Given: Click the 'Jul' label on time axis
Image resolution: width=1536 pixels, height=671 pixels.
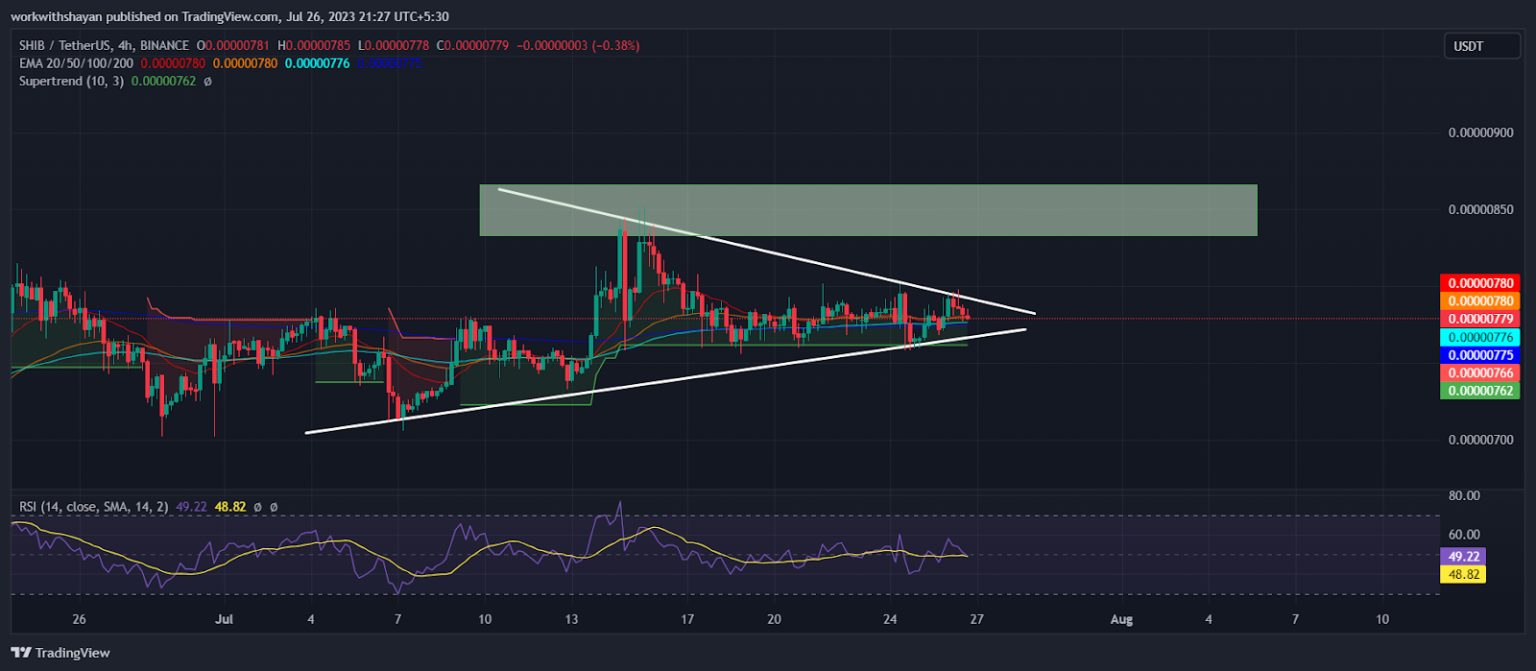Looking at the screenshot, I should pos(225,620).
